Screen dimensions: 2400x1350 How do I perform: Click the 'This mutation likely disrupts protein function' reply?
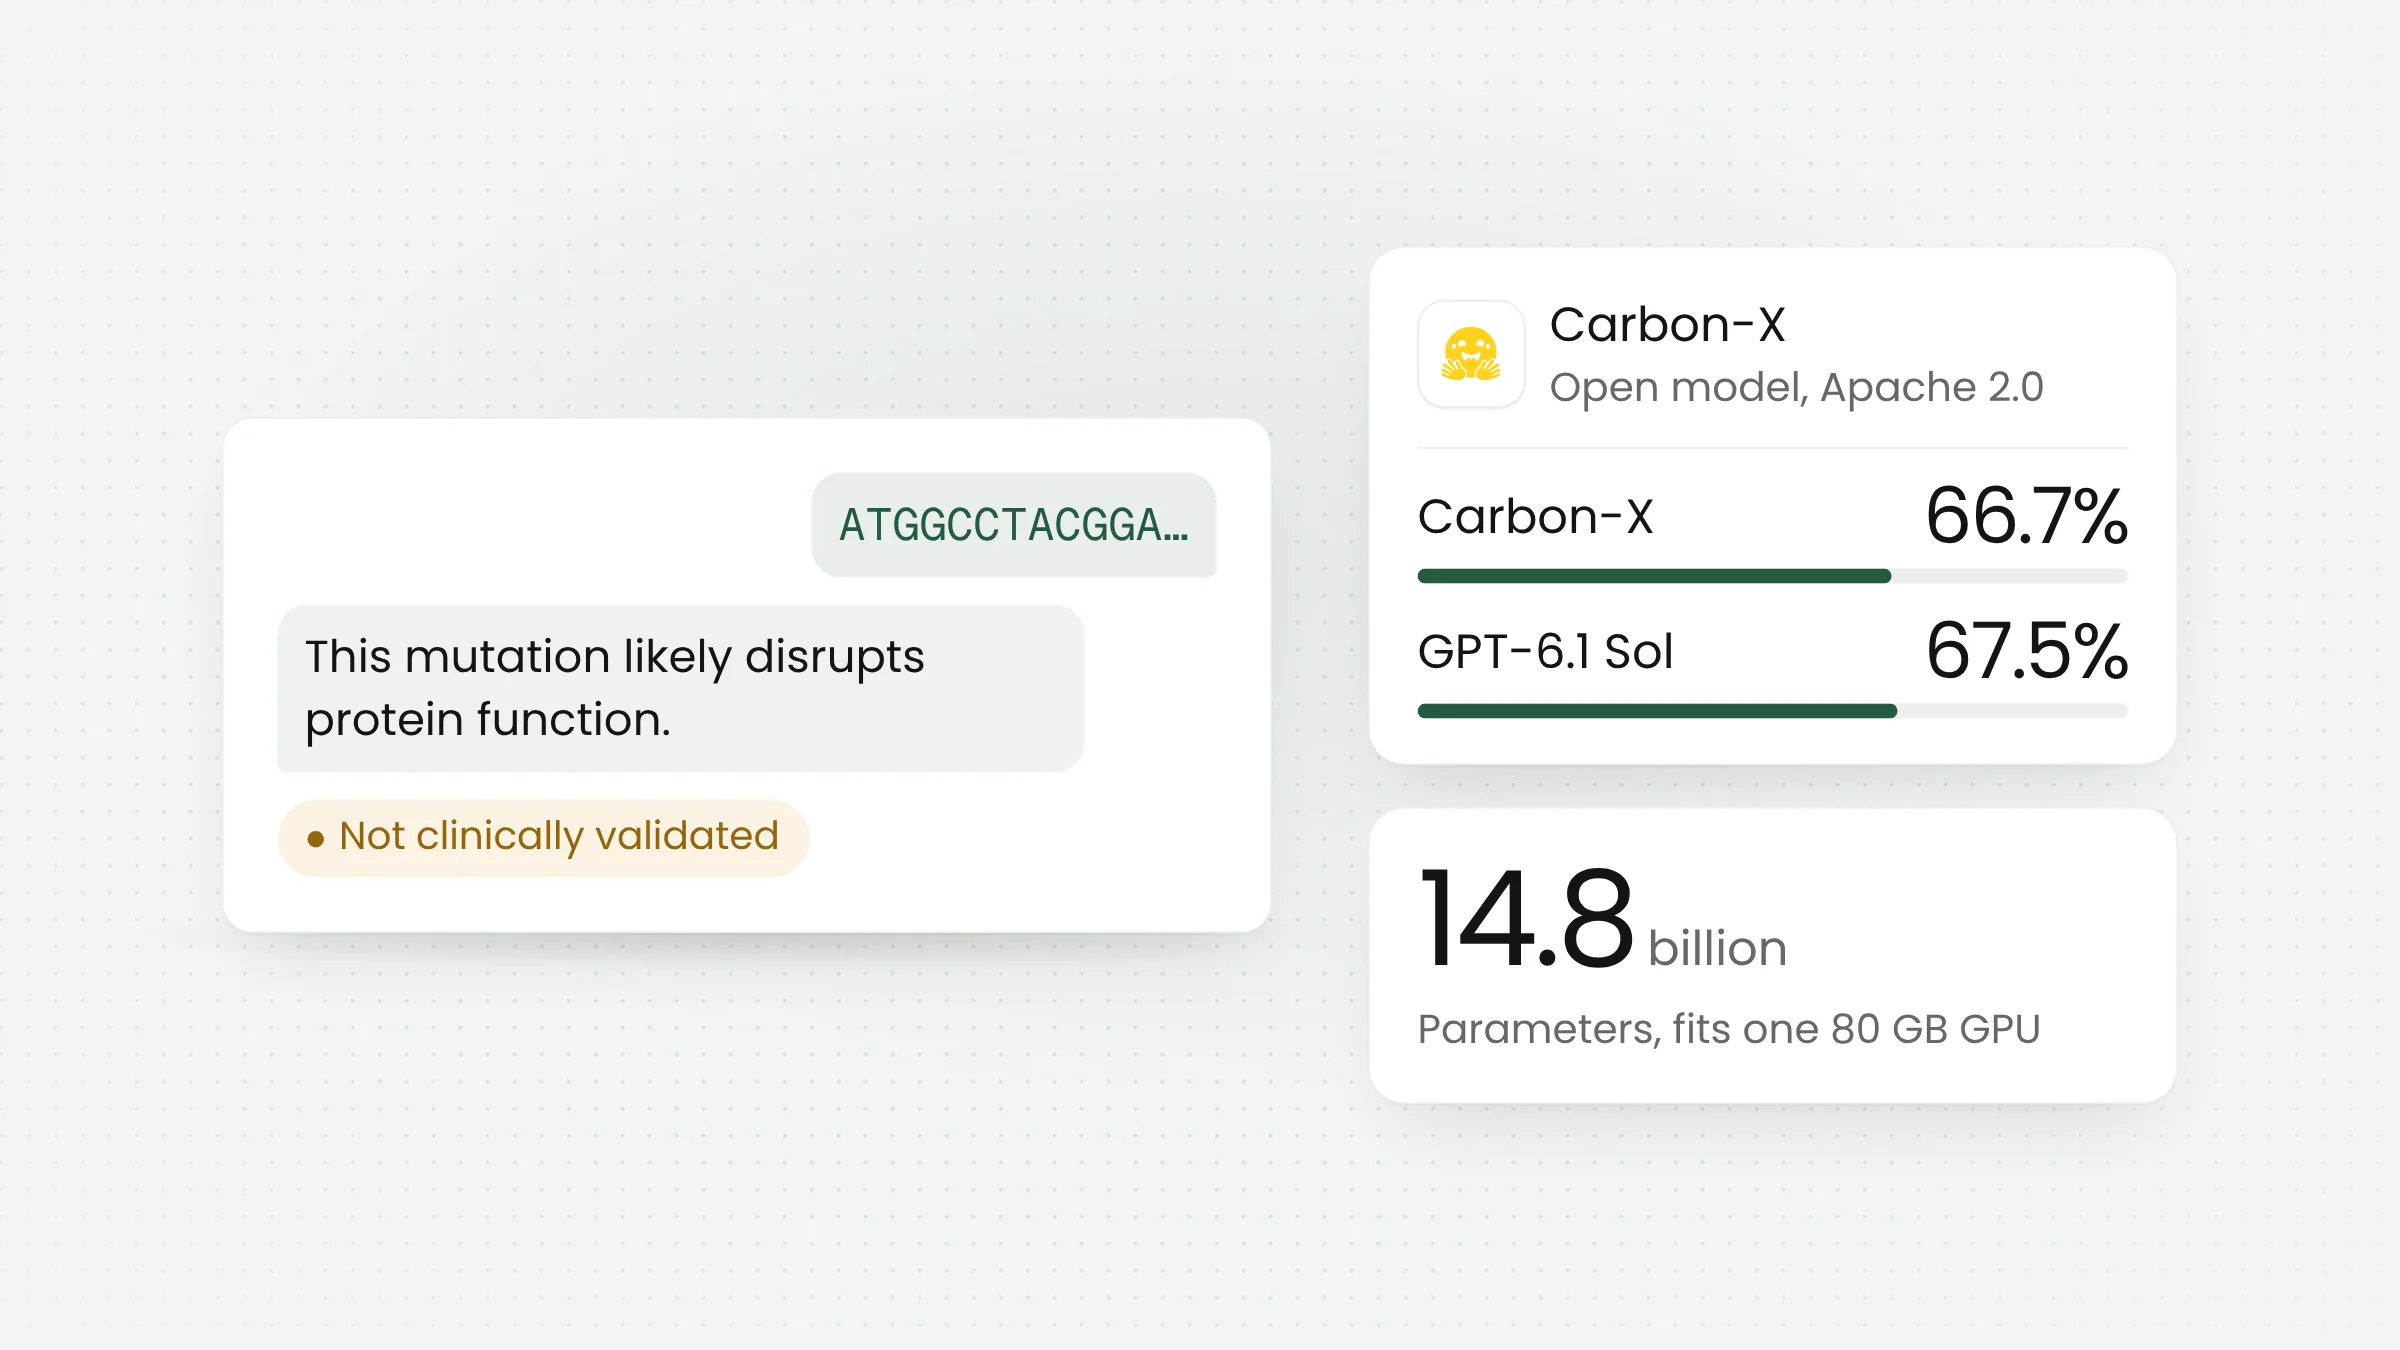click(x=680, y=688)
